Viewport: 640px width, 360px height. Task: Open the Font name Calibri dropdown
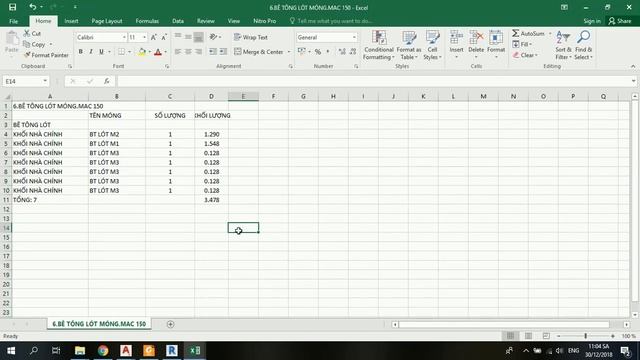click(124, 37)
